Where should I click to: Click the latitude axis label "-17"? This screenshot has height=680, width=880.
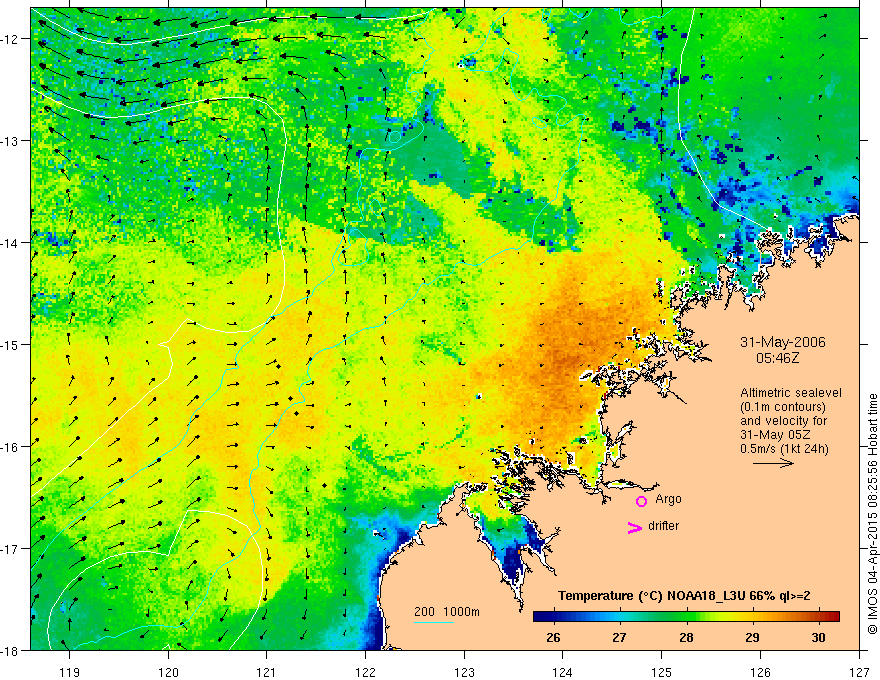(x=11, y=549)
